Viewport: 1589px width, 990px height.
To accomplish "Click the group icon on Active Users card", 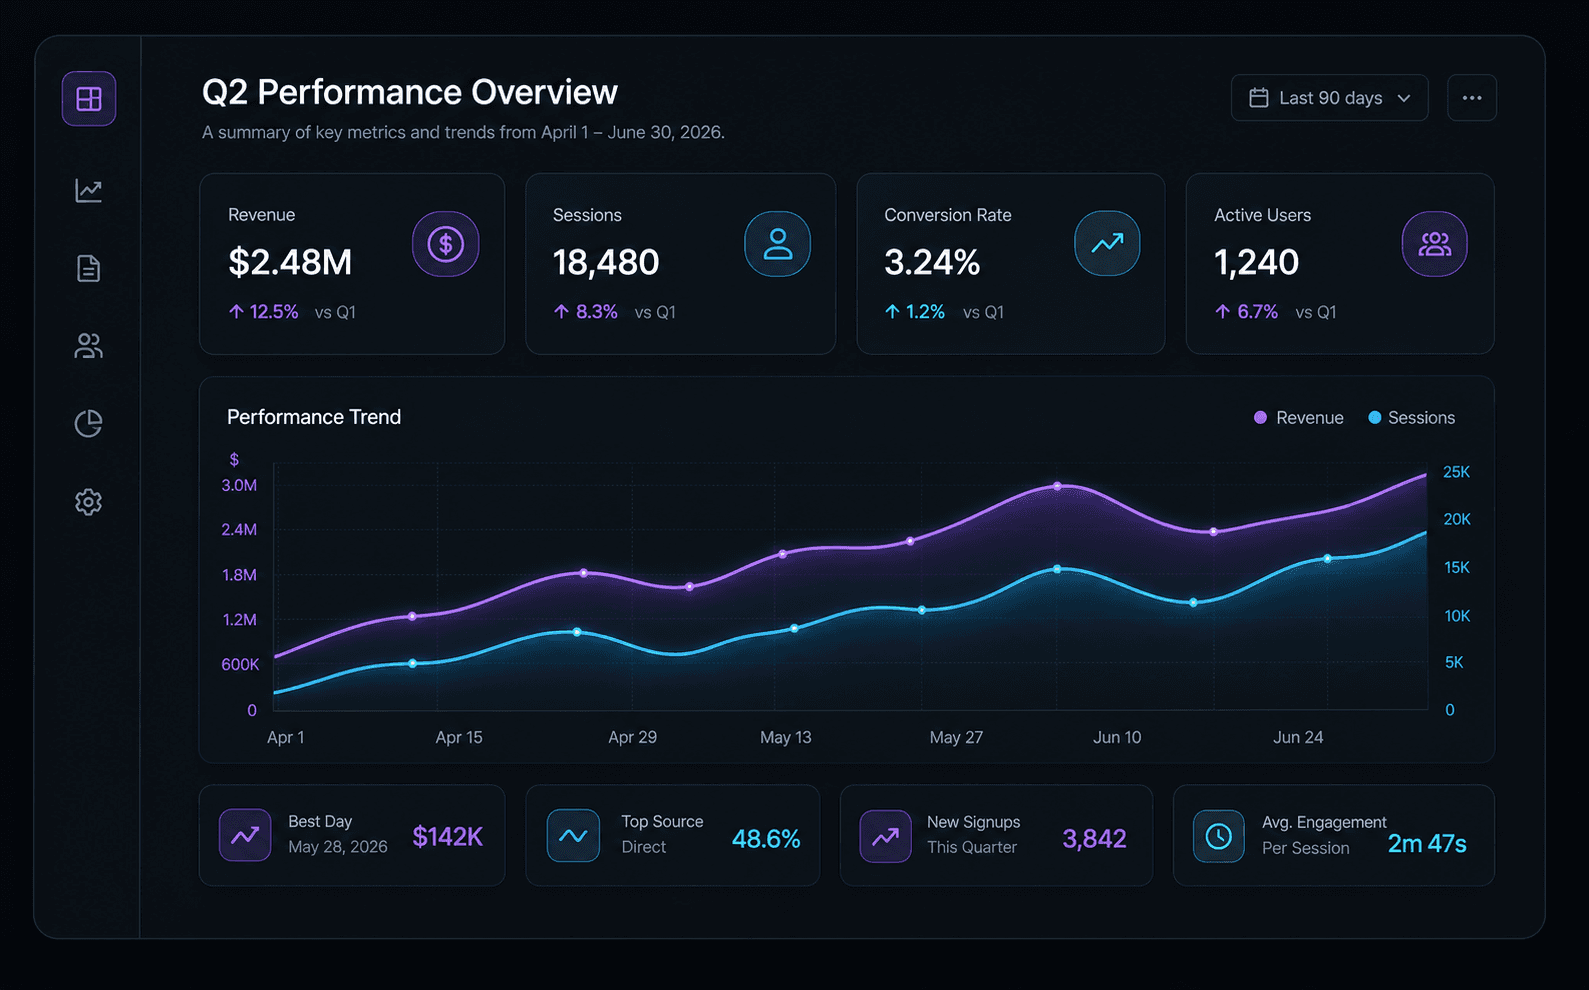I will (1434, 244).
